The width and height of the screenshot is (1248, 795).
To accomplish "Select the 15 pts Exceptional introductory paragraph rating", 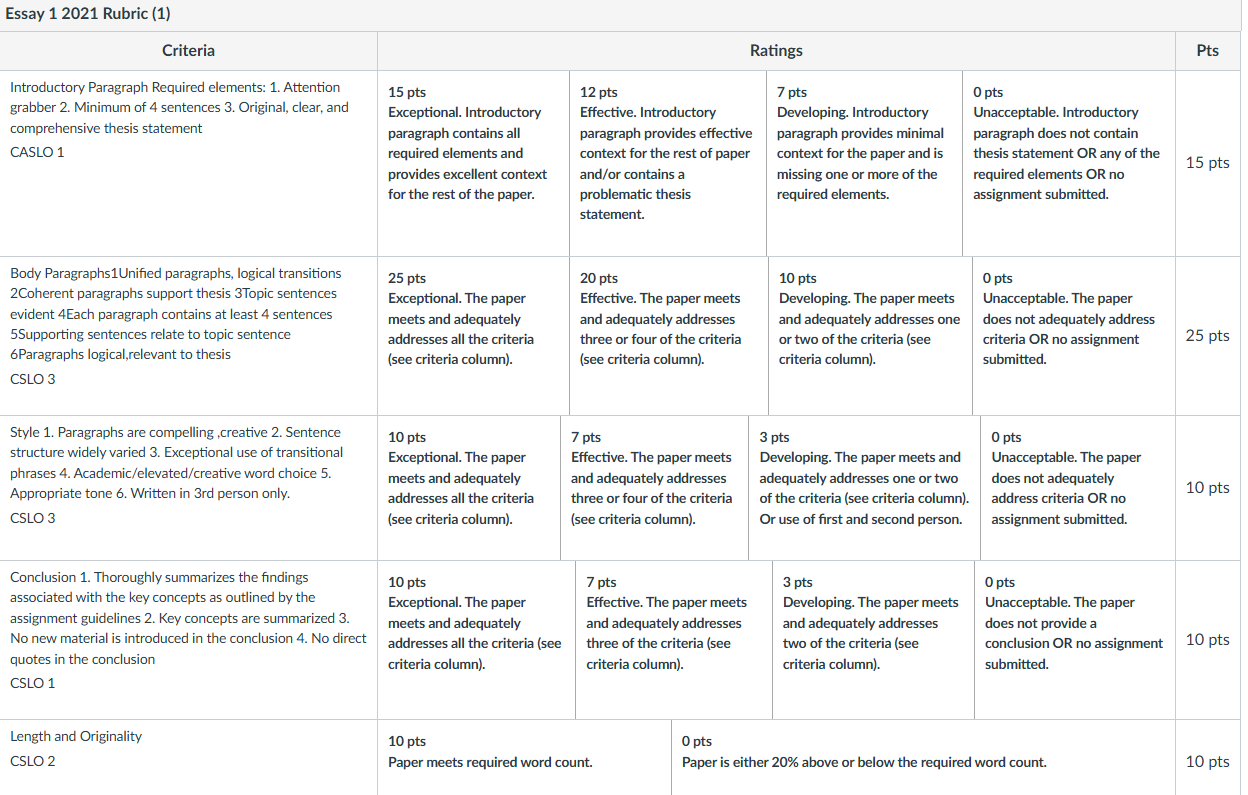I will click(x=473, y=163).
